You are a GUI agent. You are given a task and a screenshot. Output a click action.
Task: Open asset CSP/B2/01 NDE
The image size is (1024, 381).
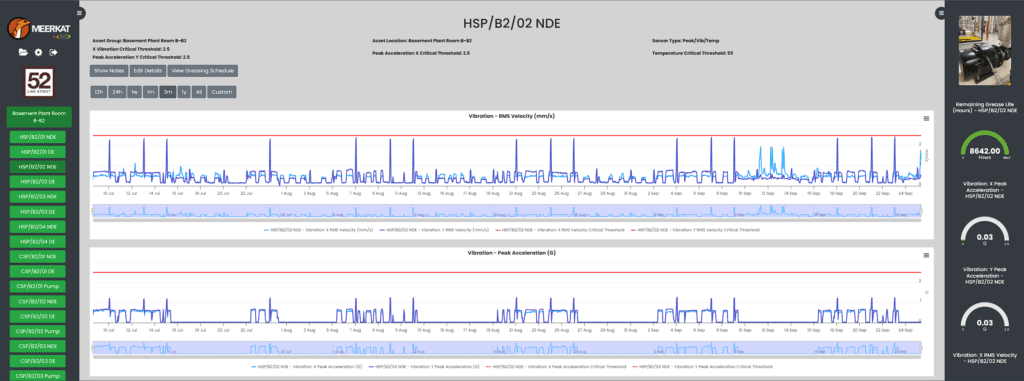[38, 257]
